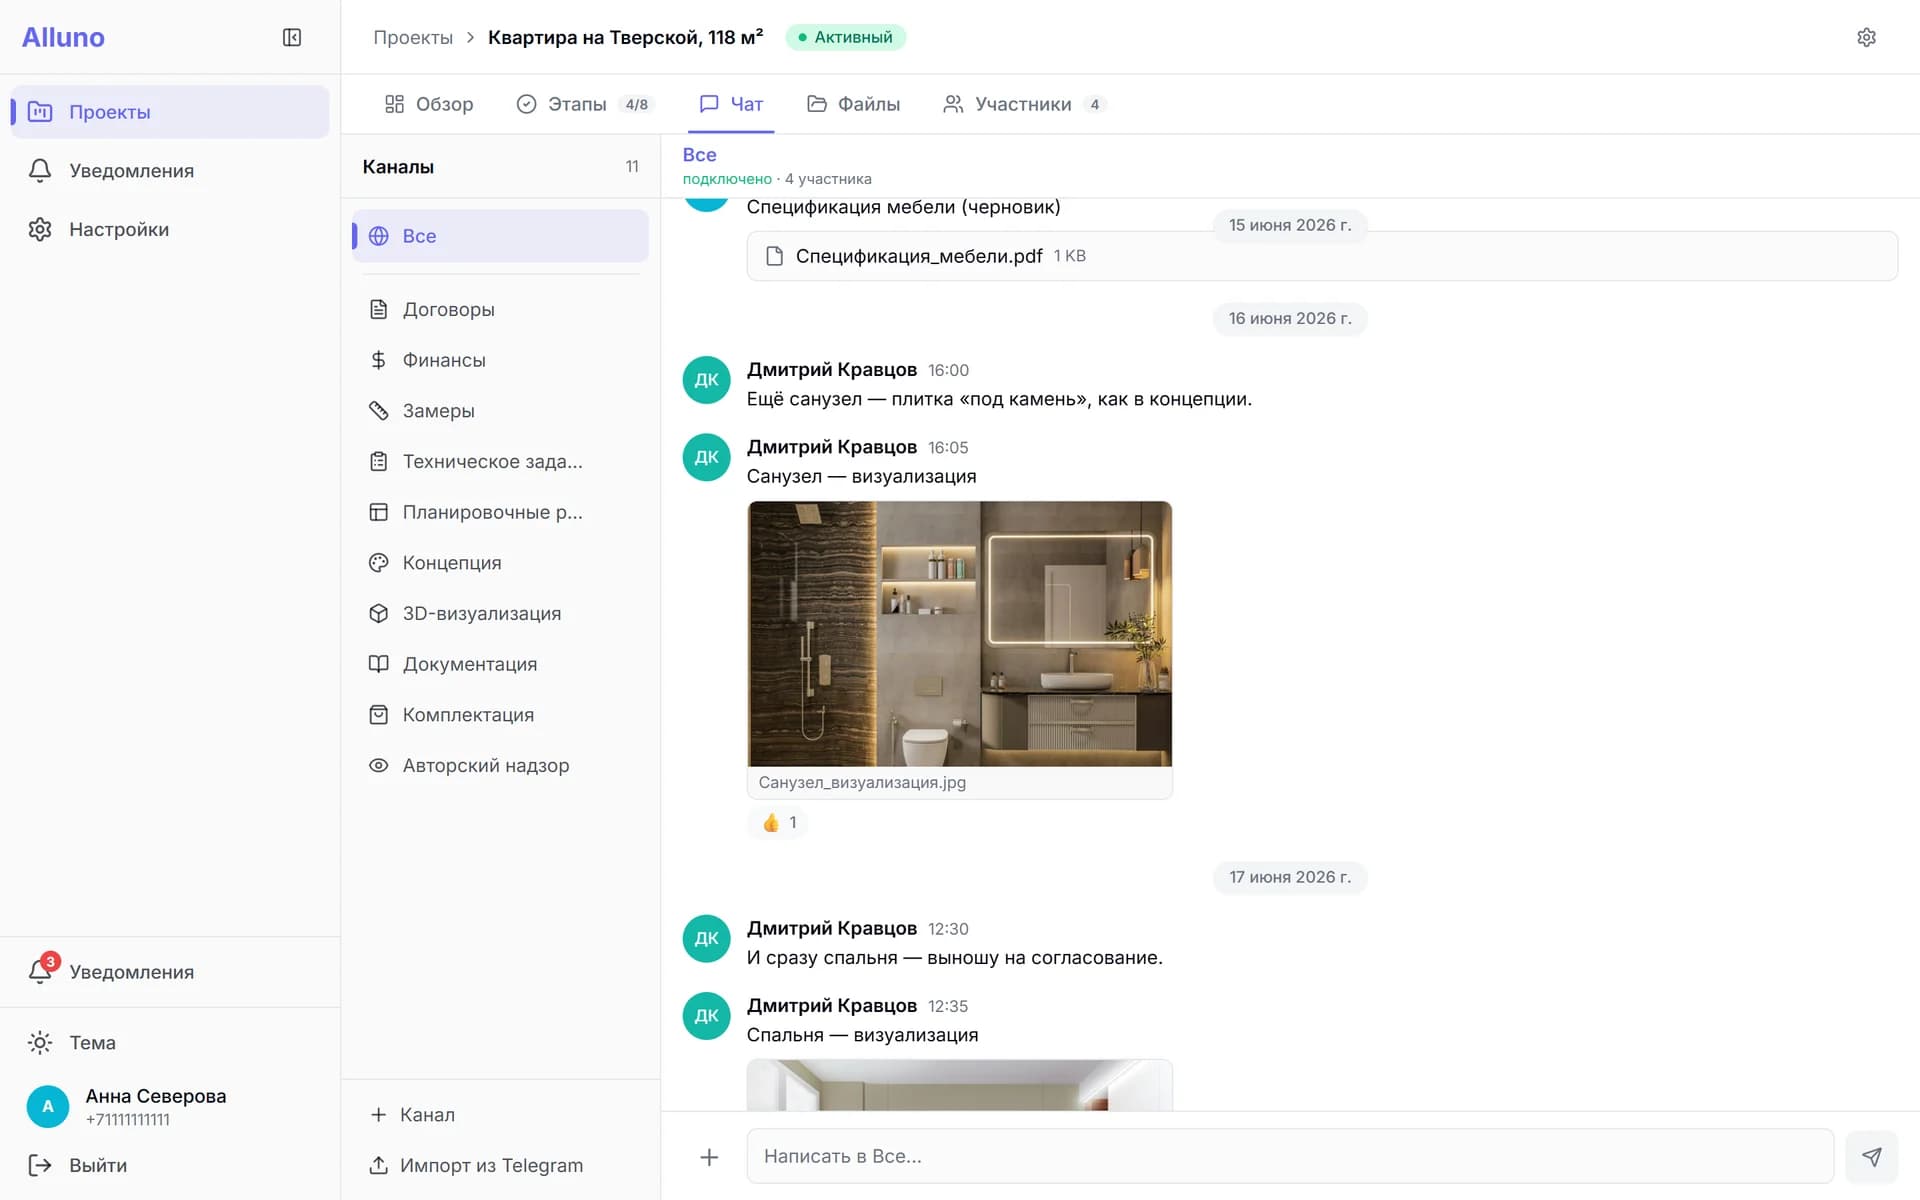Viewport: 1920px width, 1200px height.
Task: Click the book icon next to Документация
Action: (378, 664)
